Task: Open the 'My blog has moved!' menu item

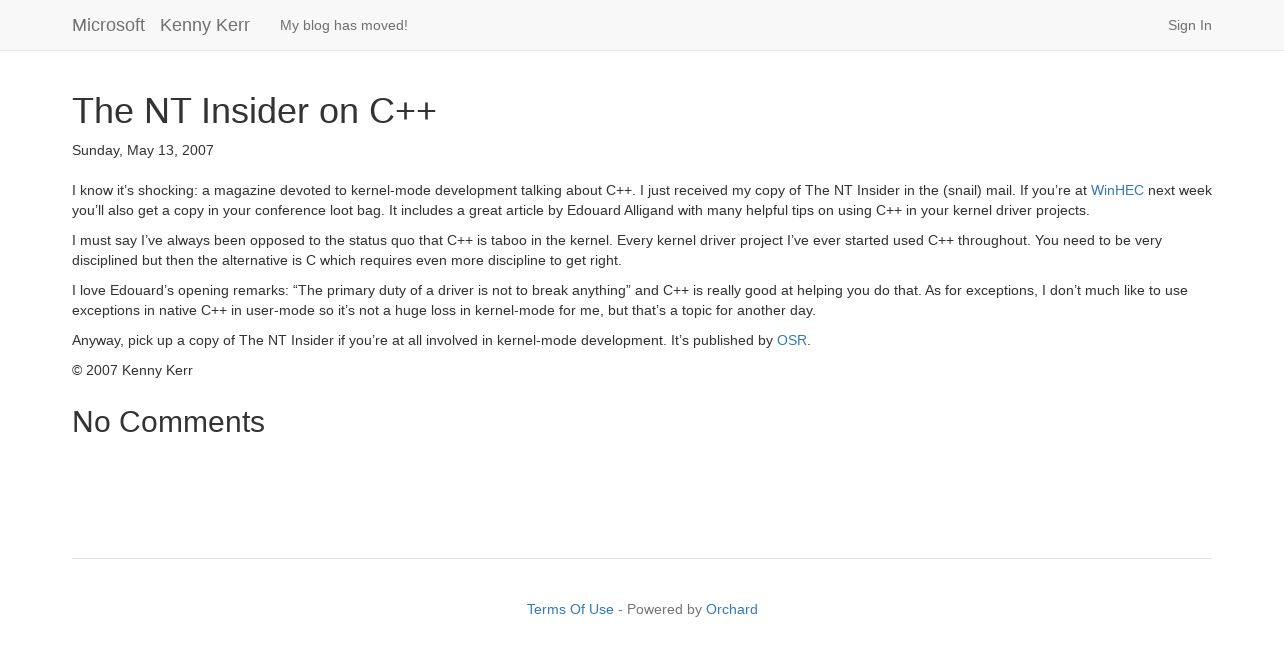Action: (x=344, y=25)
